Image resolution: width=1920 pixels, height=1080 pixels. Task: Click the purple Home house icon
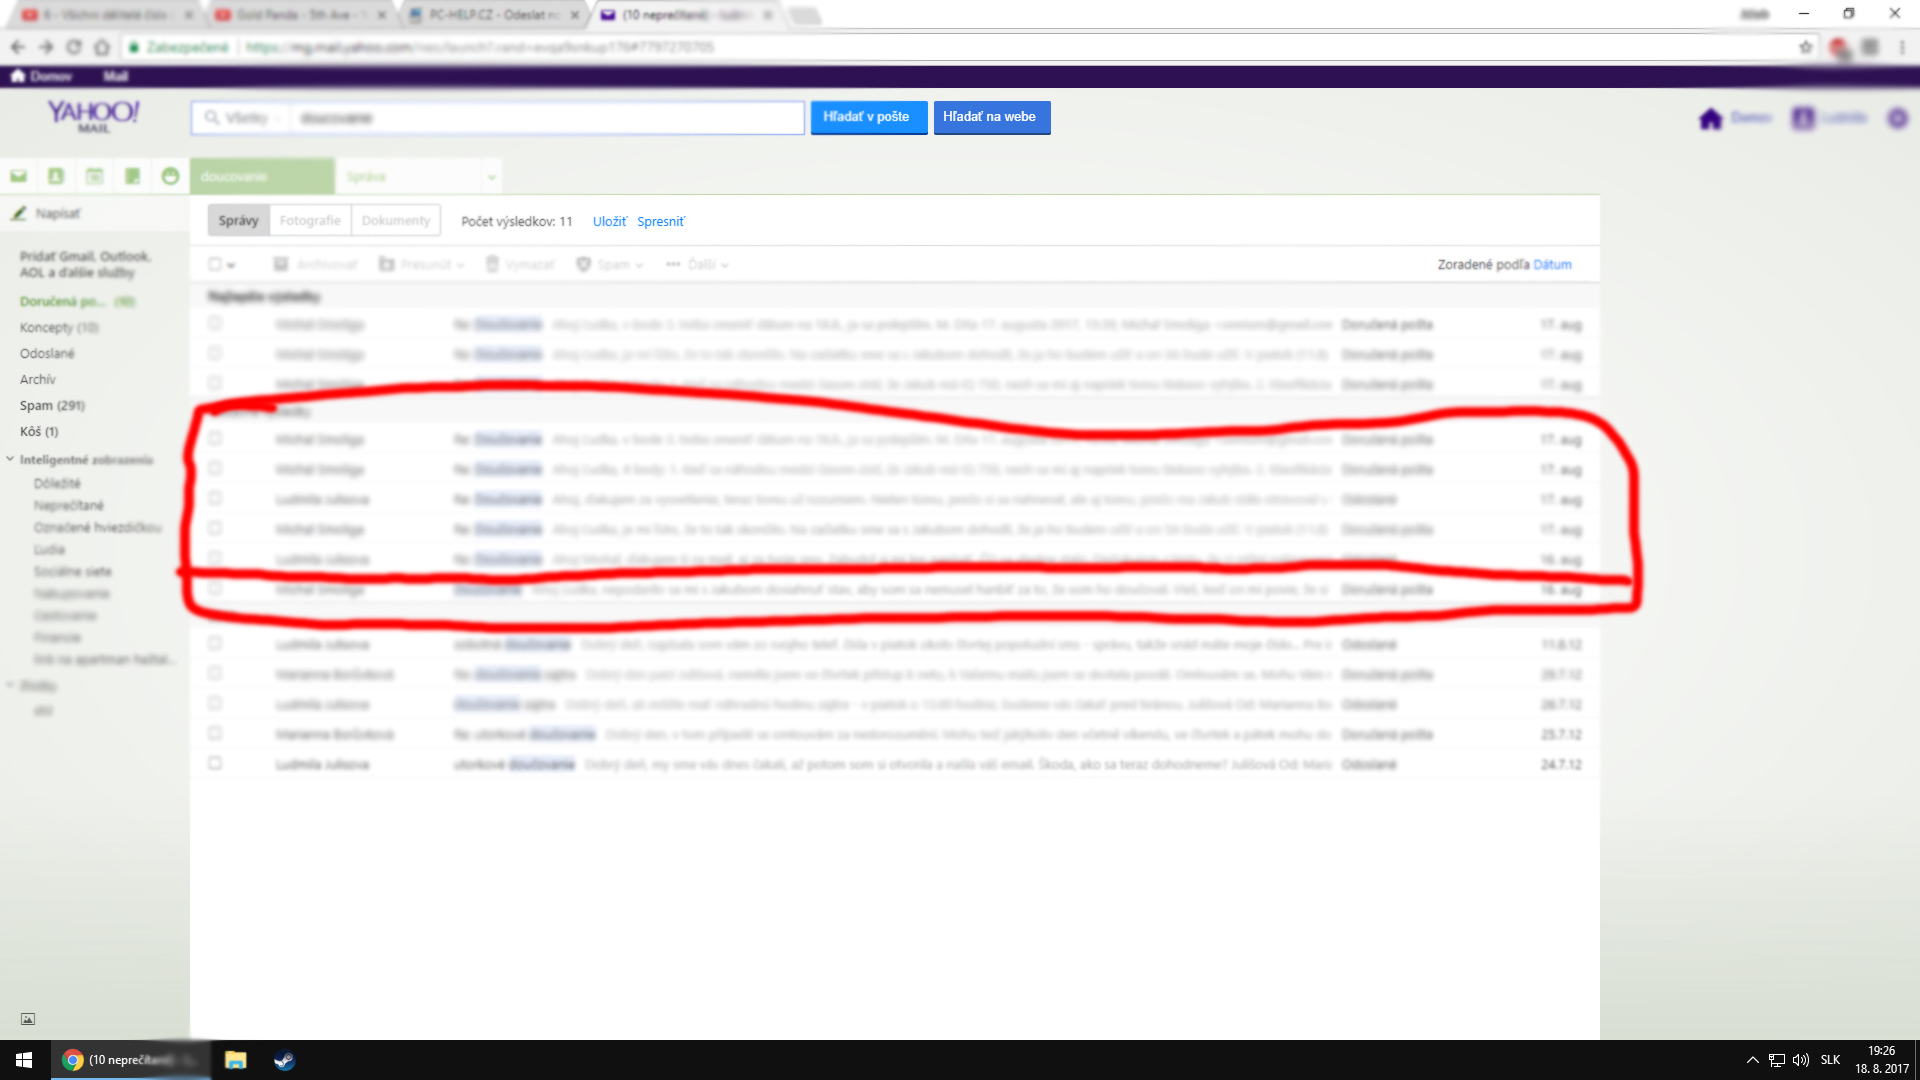[x=1710, y=119]
